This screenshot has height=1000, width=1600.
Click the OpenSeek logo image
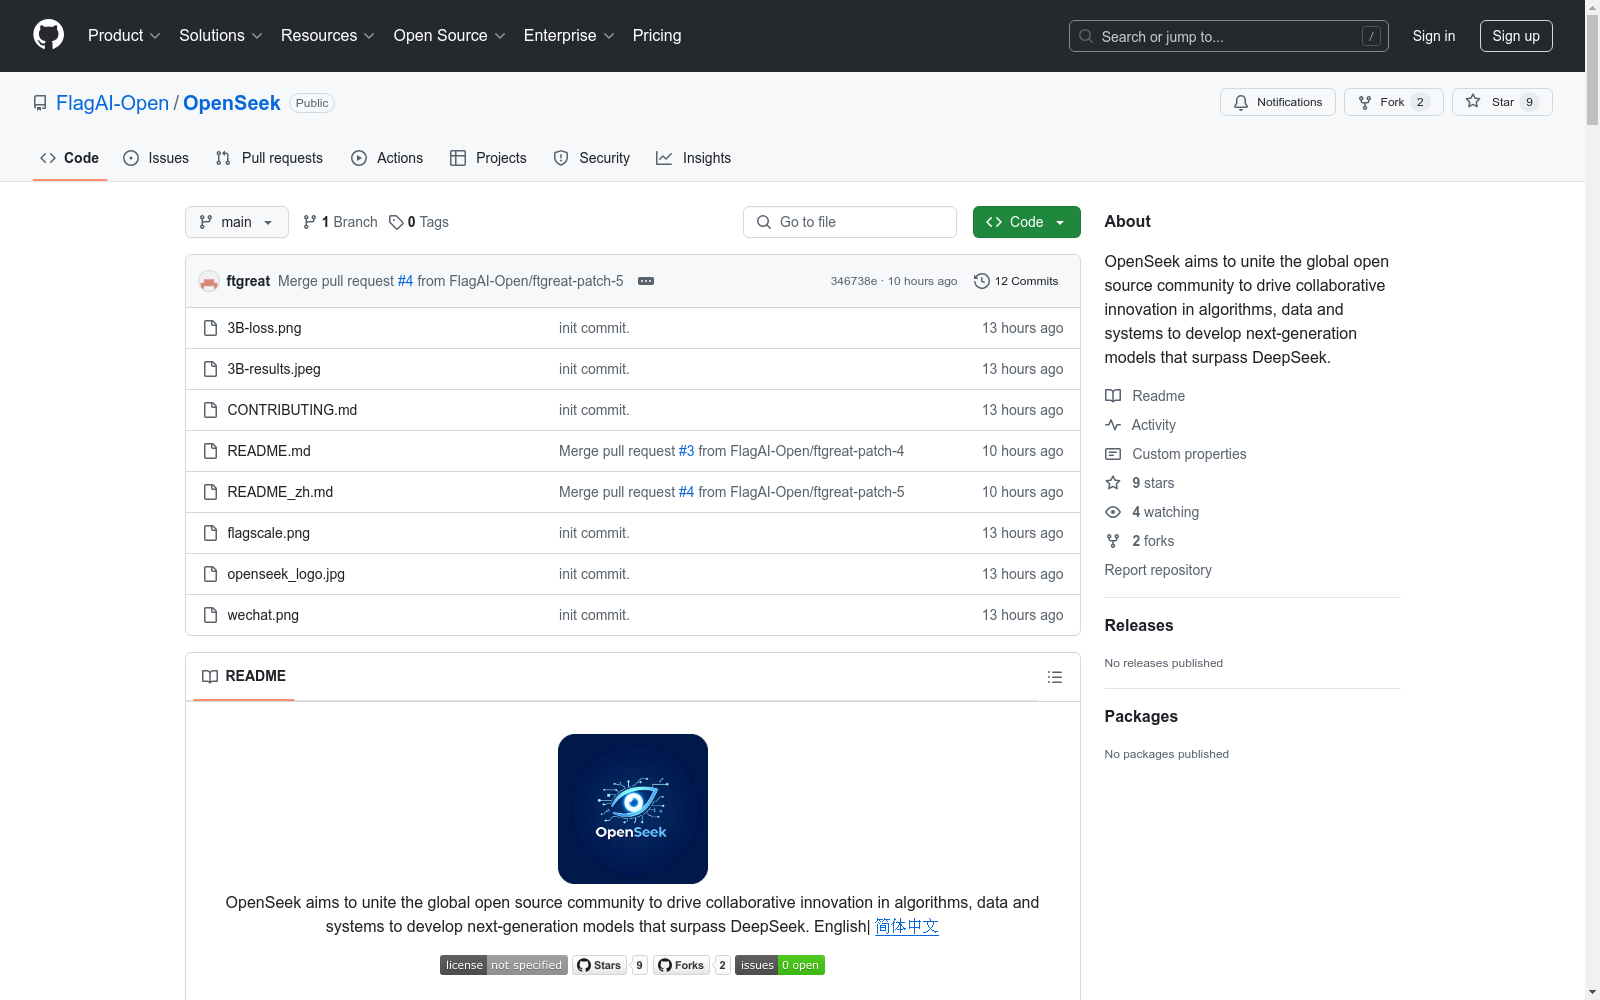pyautogui.click(x=632, y=809)
